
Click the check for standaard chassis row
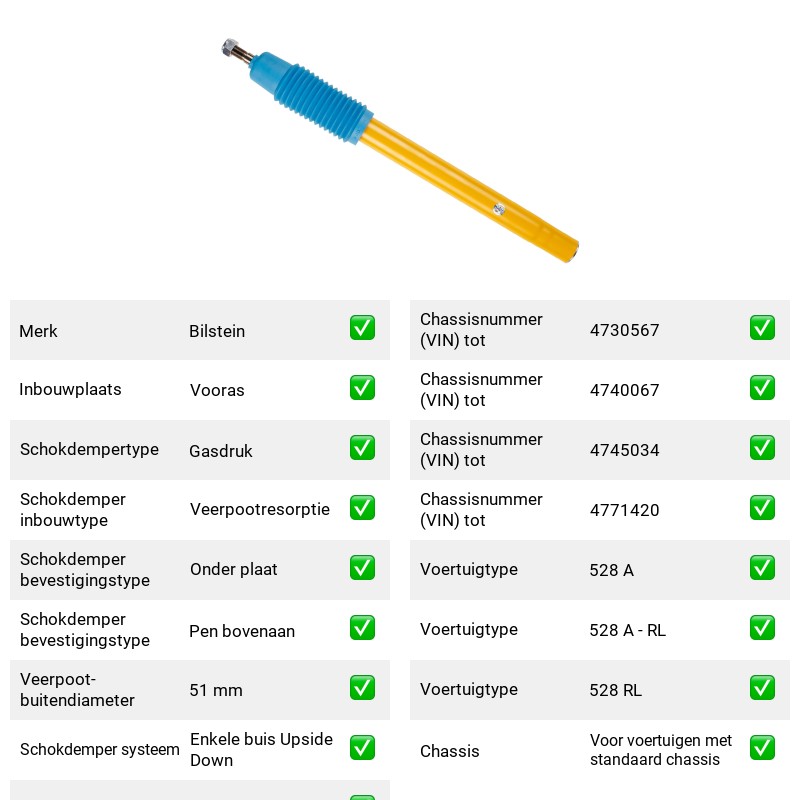point(762,747)
